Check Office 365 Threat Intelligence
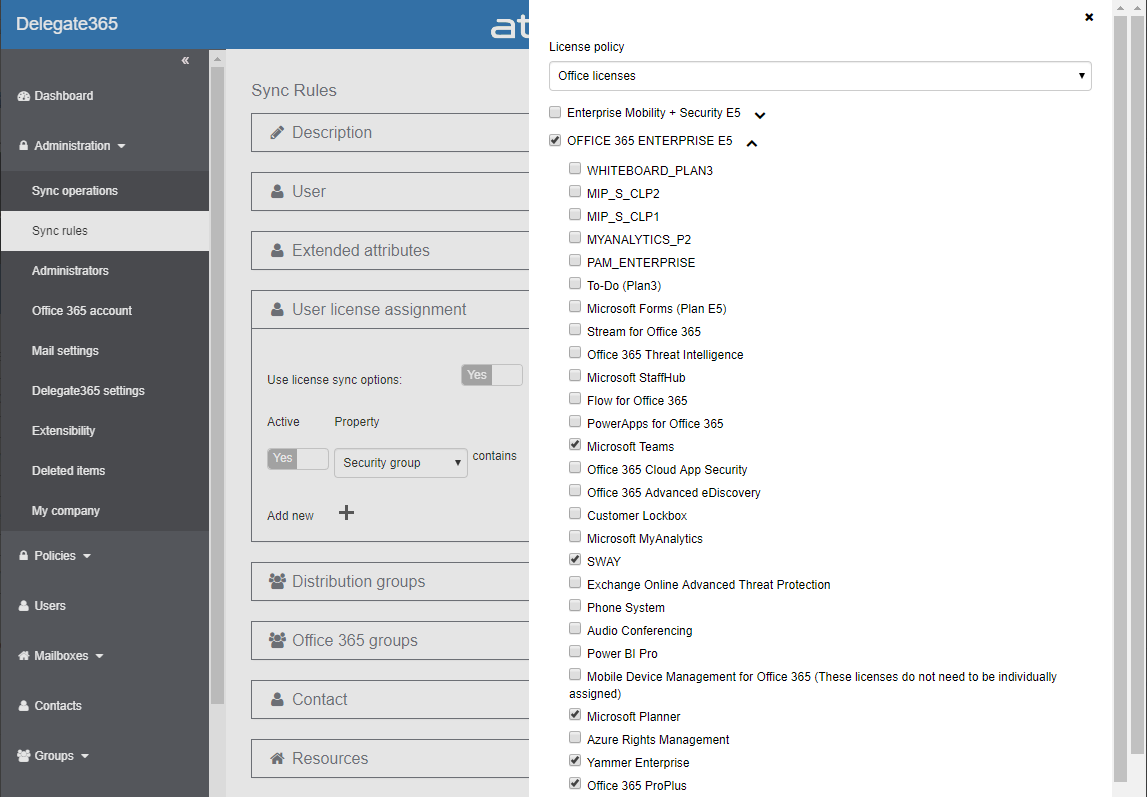The height and width of the screenshot is (797, 1147). click(x=575, y=352)
